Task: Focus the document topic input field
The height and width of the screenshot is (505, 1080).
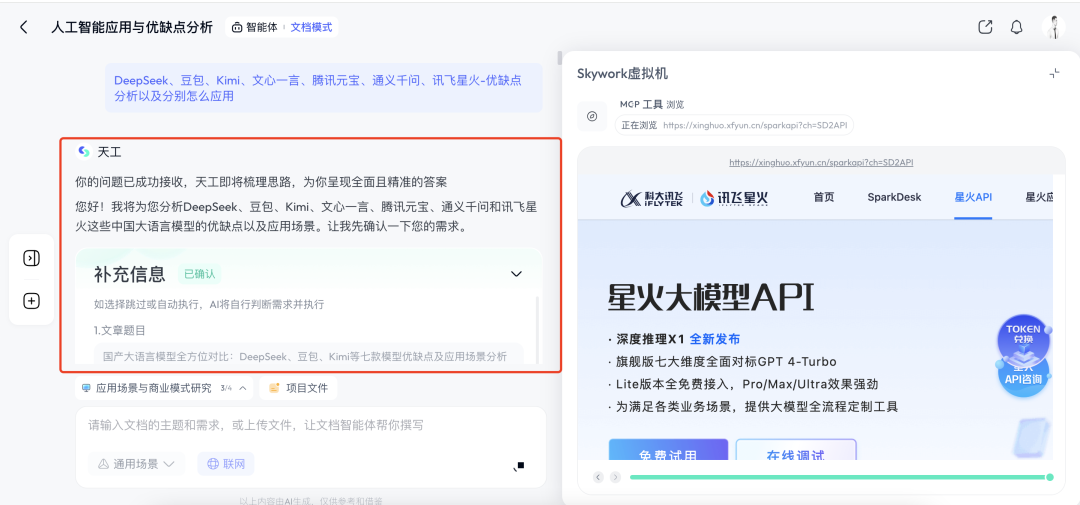Action: pos(311,425)
